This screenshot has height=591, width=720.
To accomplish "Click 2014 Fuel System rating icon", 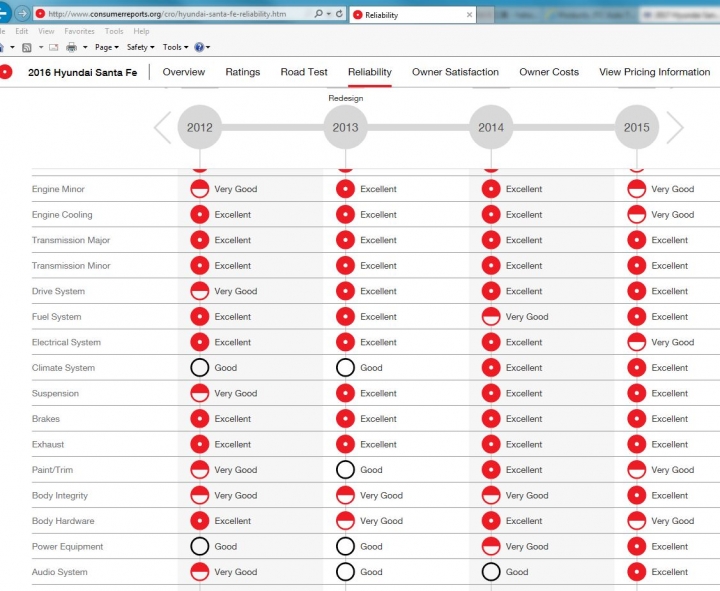I will tap(491, 316).
